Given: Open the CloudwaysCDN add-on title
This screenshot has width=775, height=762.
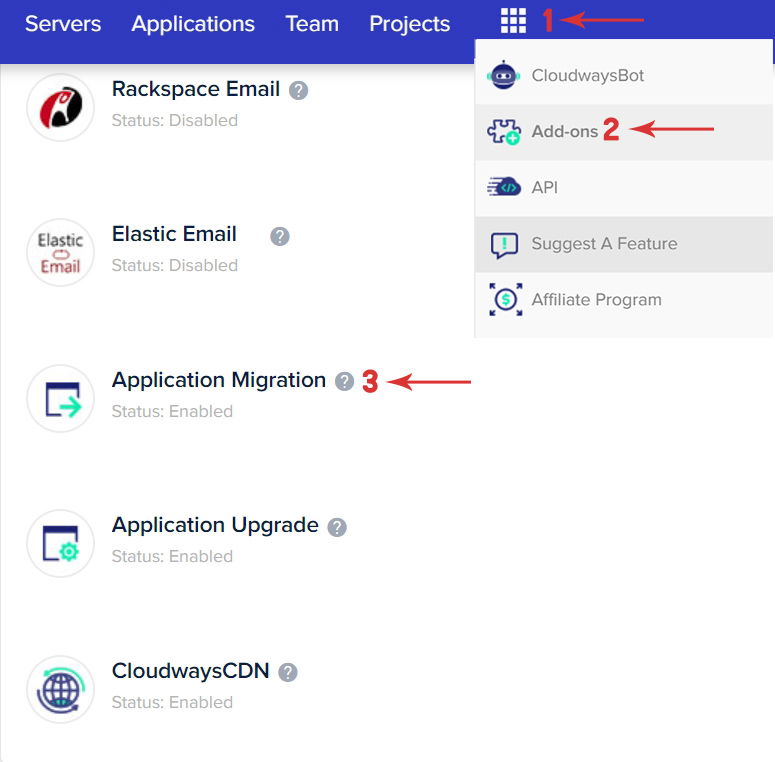Looking at the screenshot, I should click(x=190, y=671).
